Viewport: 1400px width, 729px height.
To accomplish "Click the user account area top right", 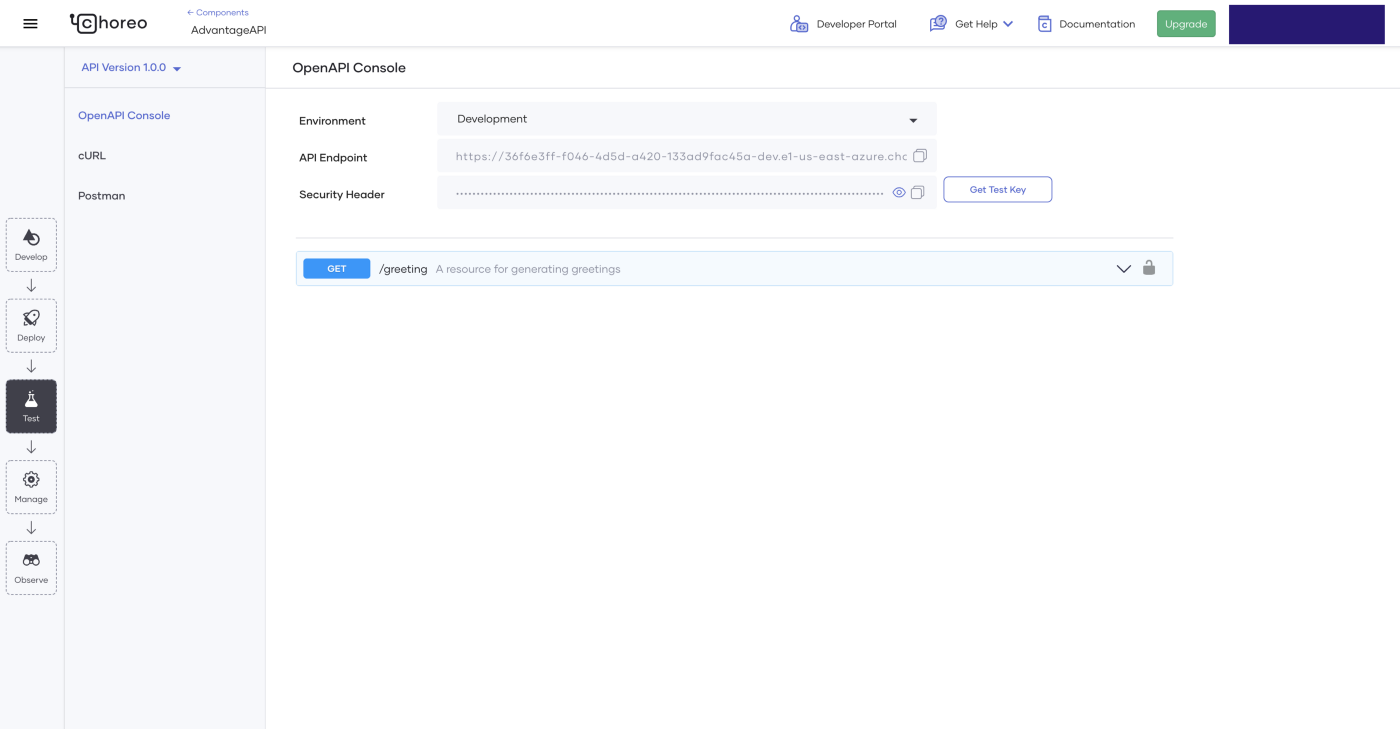I will (x=1306, y=24).
